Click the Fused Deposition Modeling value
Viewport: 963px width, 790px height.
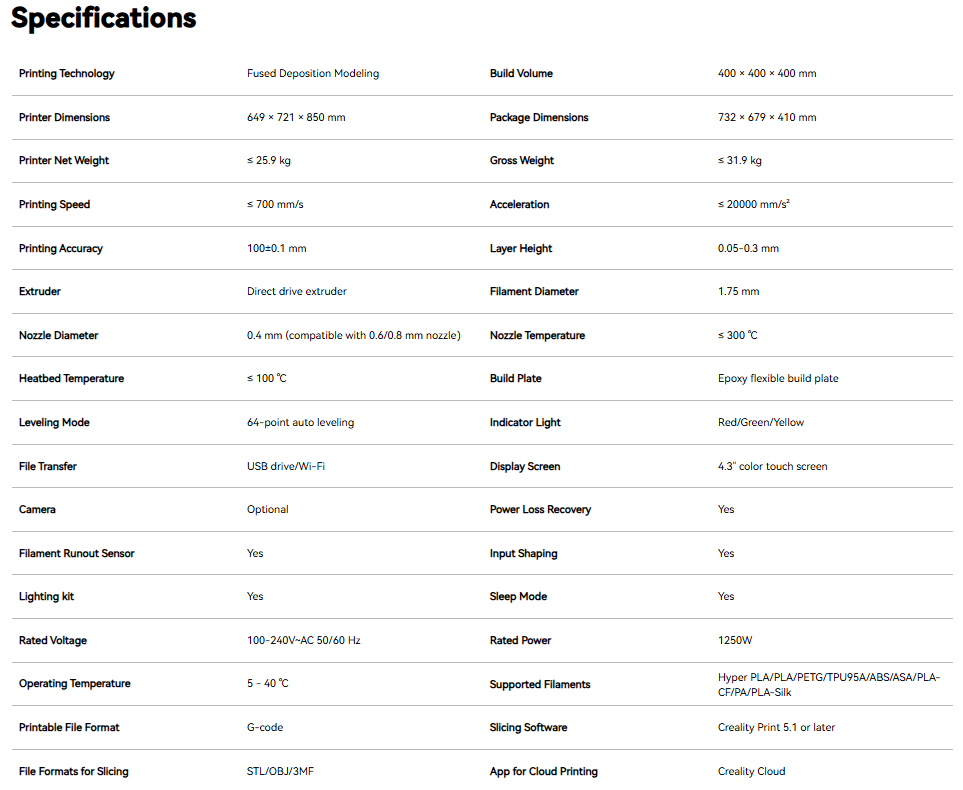click(x=313, y=73)
